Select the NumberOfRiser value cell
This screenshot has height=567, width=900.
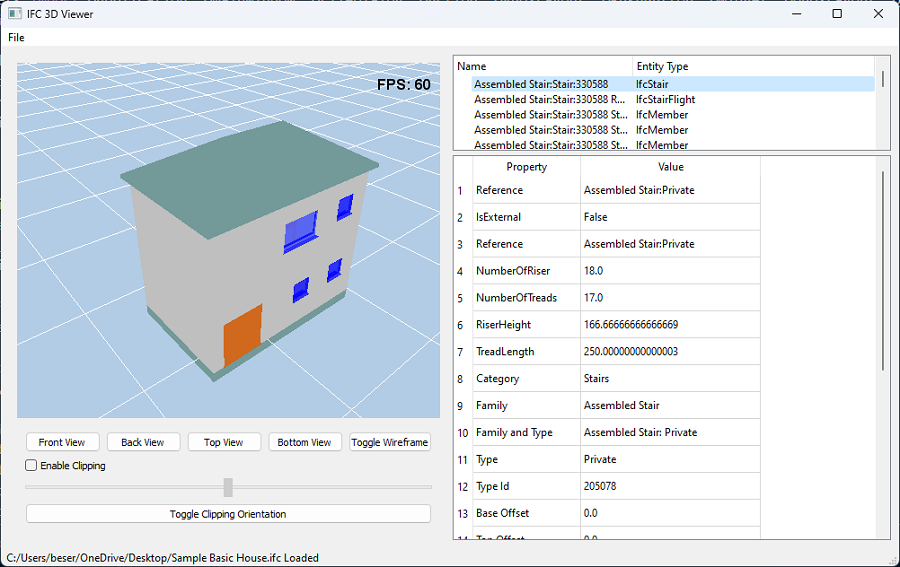[670, 271]
